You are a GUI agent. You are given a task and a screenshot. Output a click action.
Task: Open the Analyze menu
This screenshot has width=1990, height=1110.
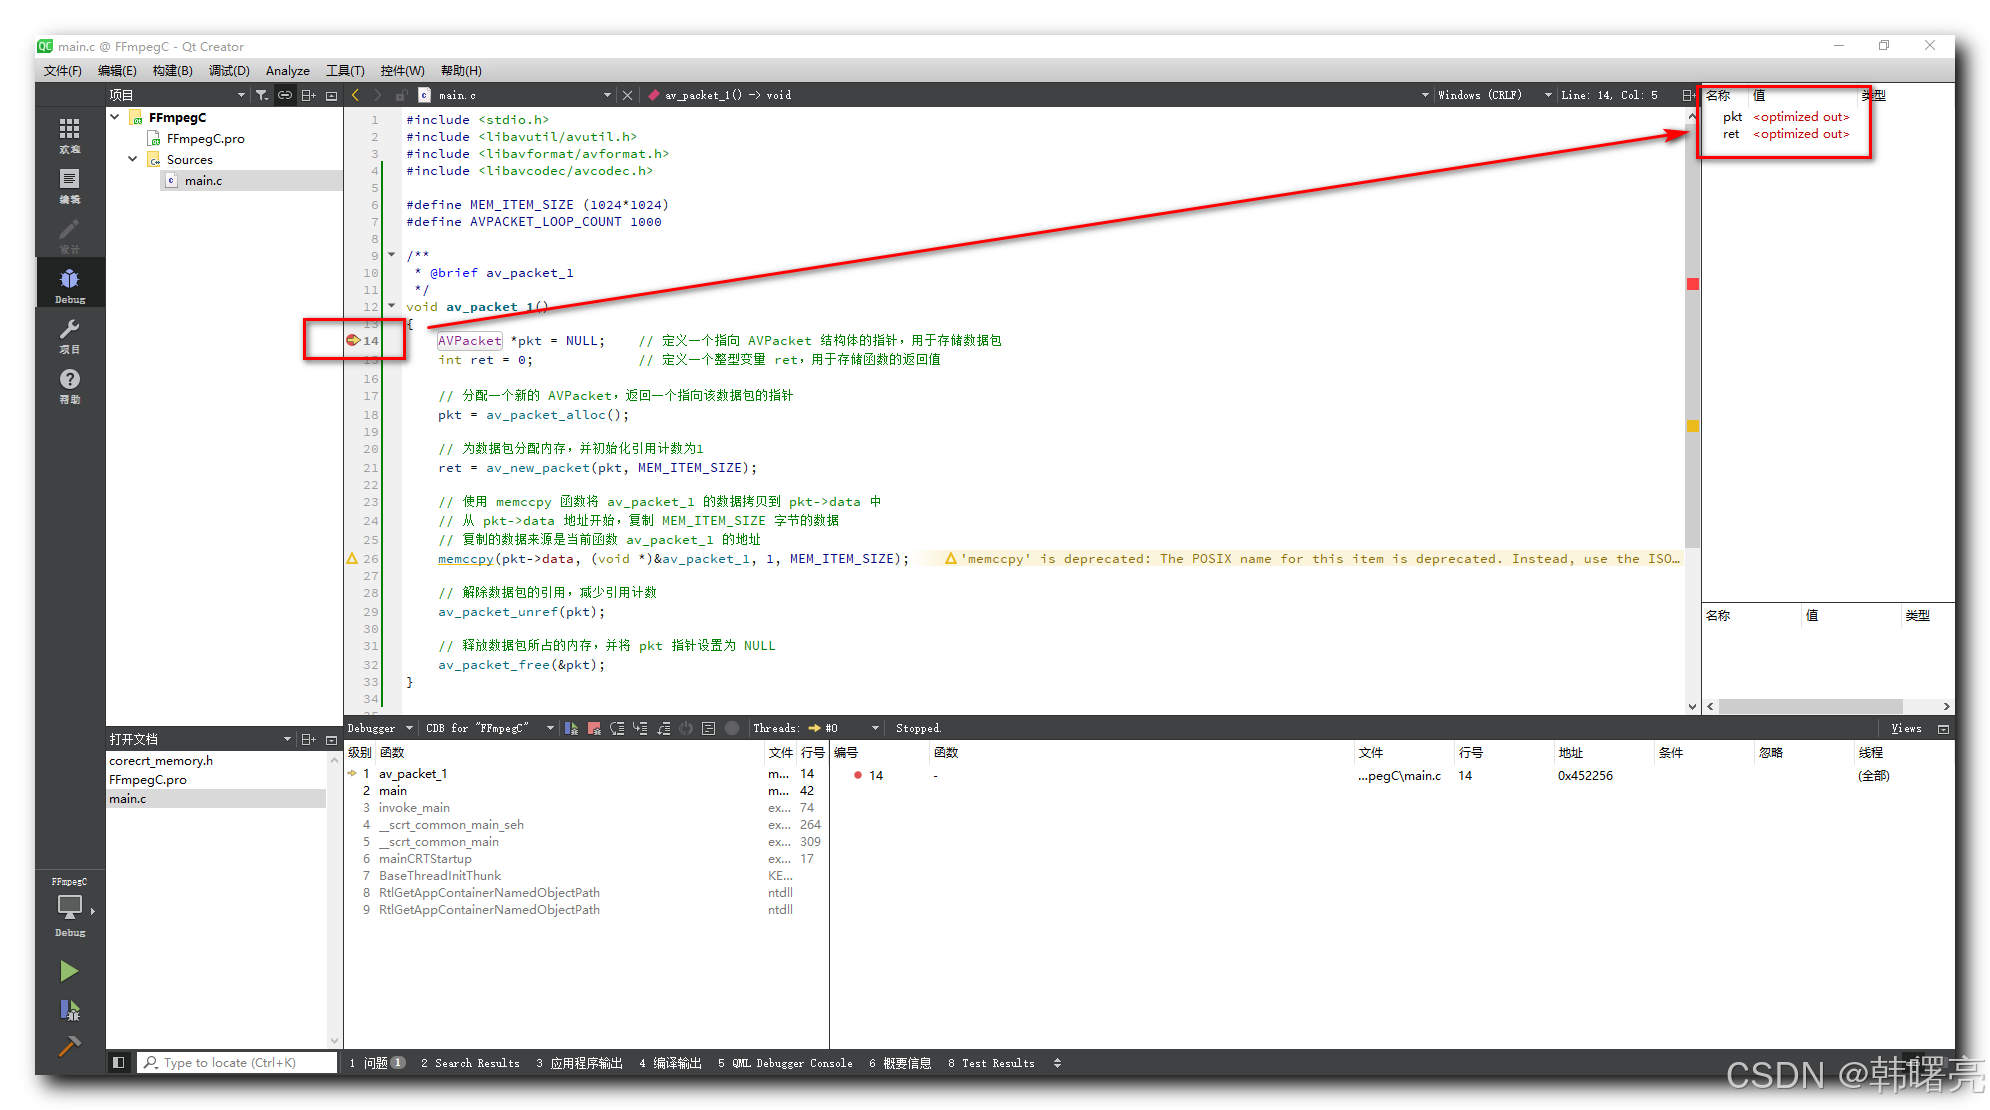(x=287, y=71)
